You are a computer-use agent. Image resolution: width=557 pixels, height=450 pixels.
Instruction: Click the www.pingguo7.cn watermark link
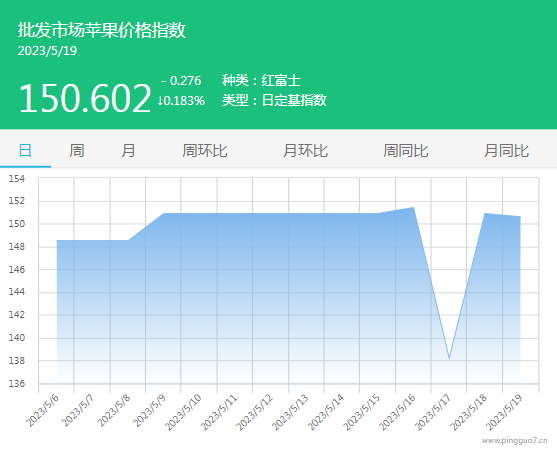[x=515, y=441]
